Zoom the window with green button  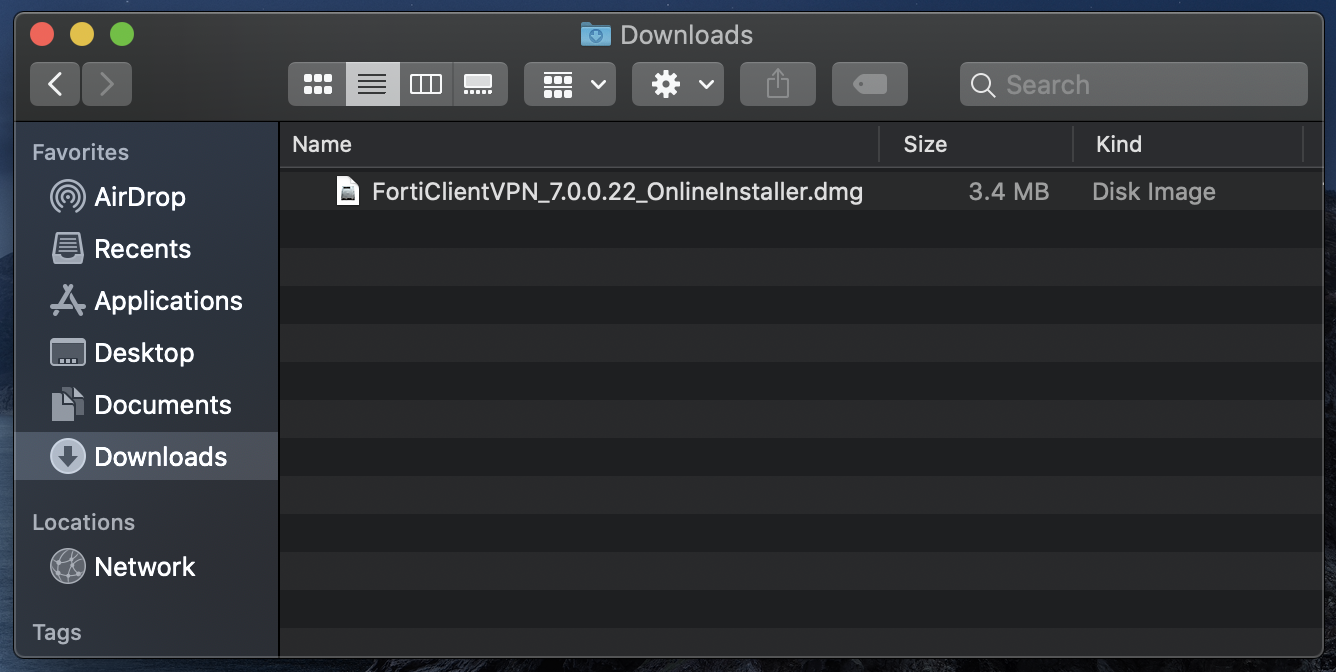pyautogui.click(x=122, y=35)
